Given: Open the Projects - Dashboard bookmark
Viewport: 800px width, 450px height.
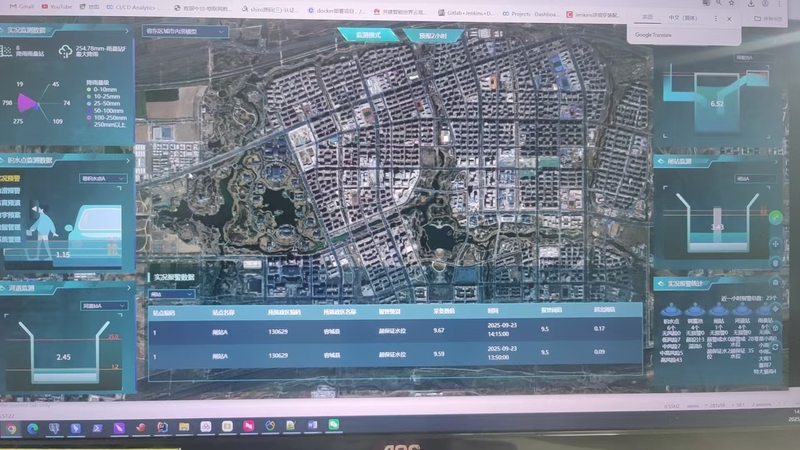Looking at the screenshot, I should point(531,14).
